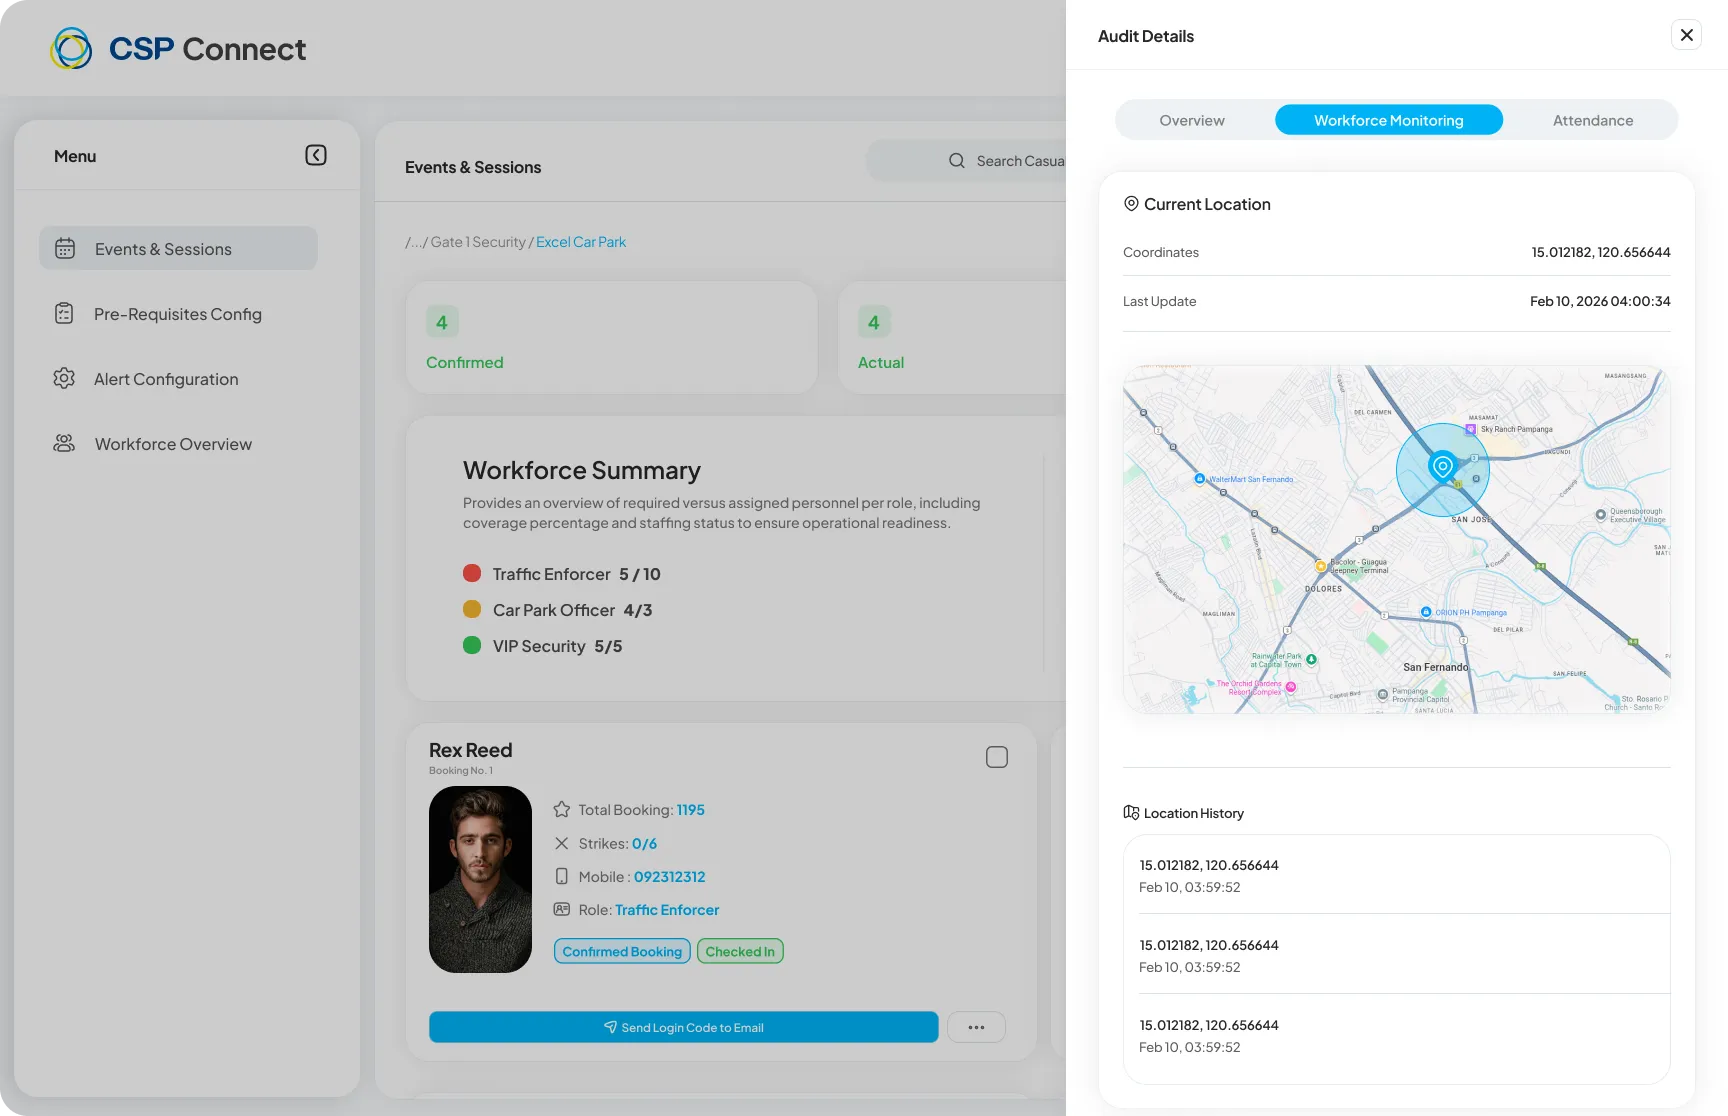Click Rex Reed's profile photo
The width and height of the screenshot is (1728, 1116).
(480, 879)
